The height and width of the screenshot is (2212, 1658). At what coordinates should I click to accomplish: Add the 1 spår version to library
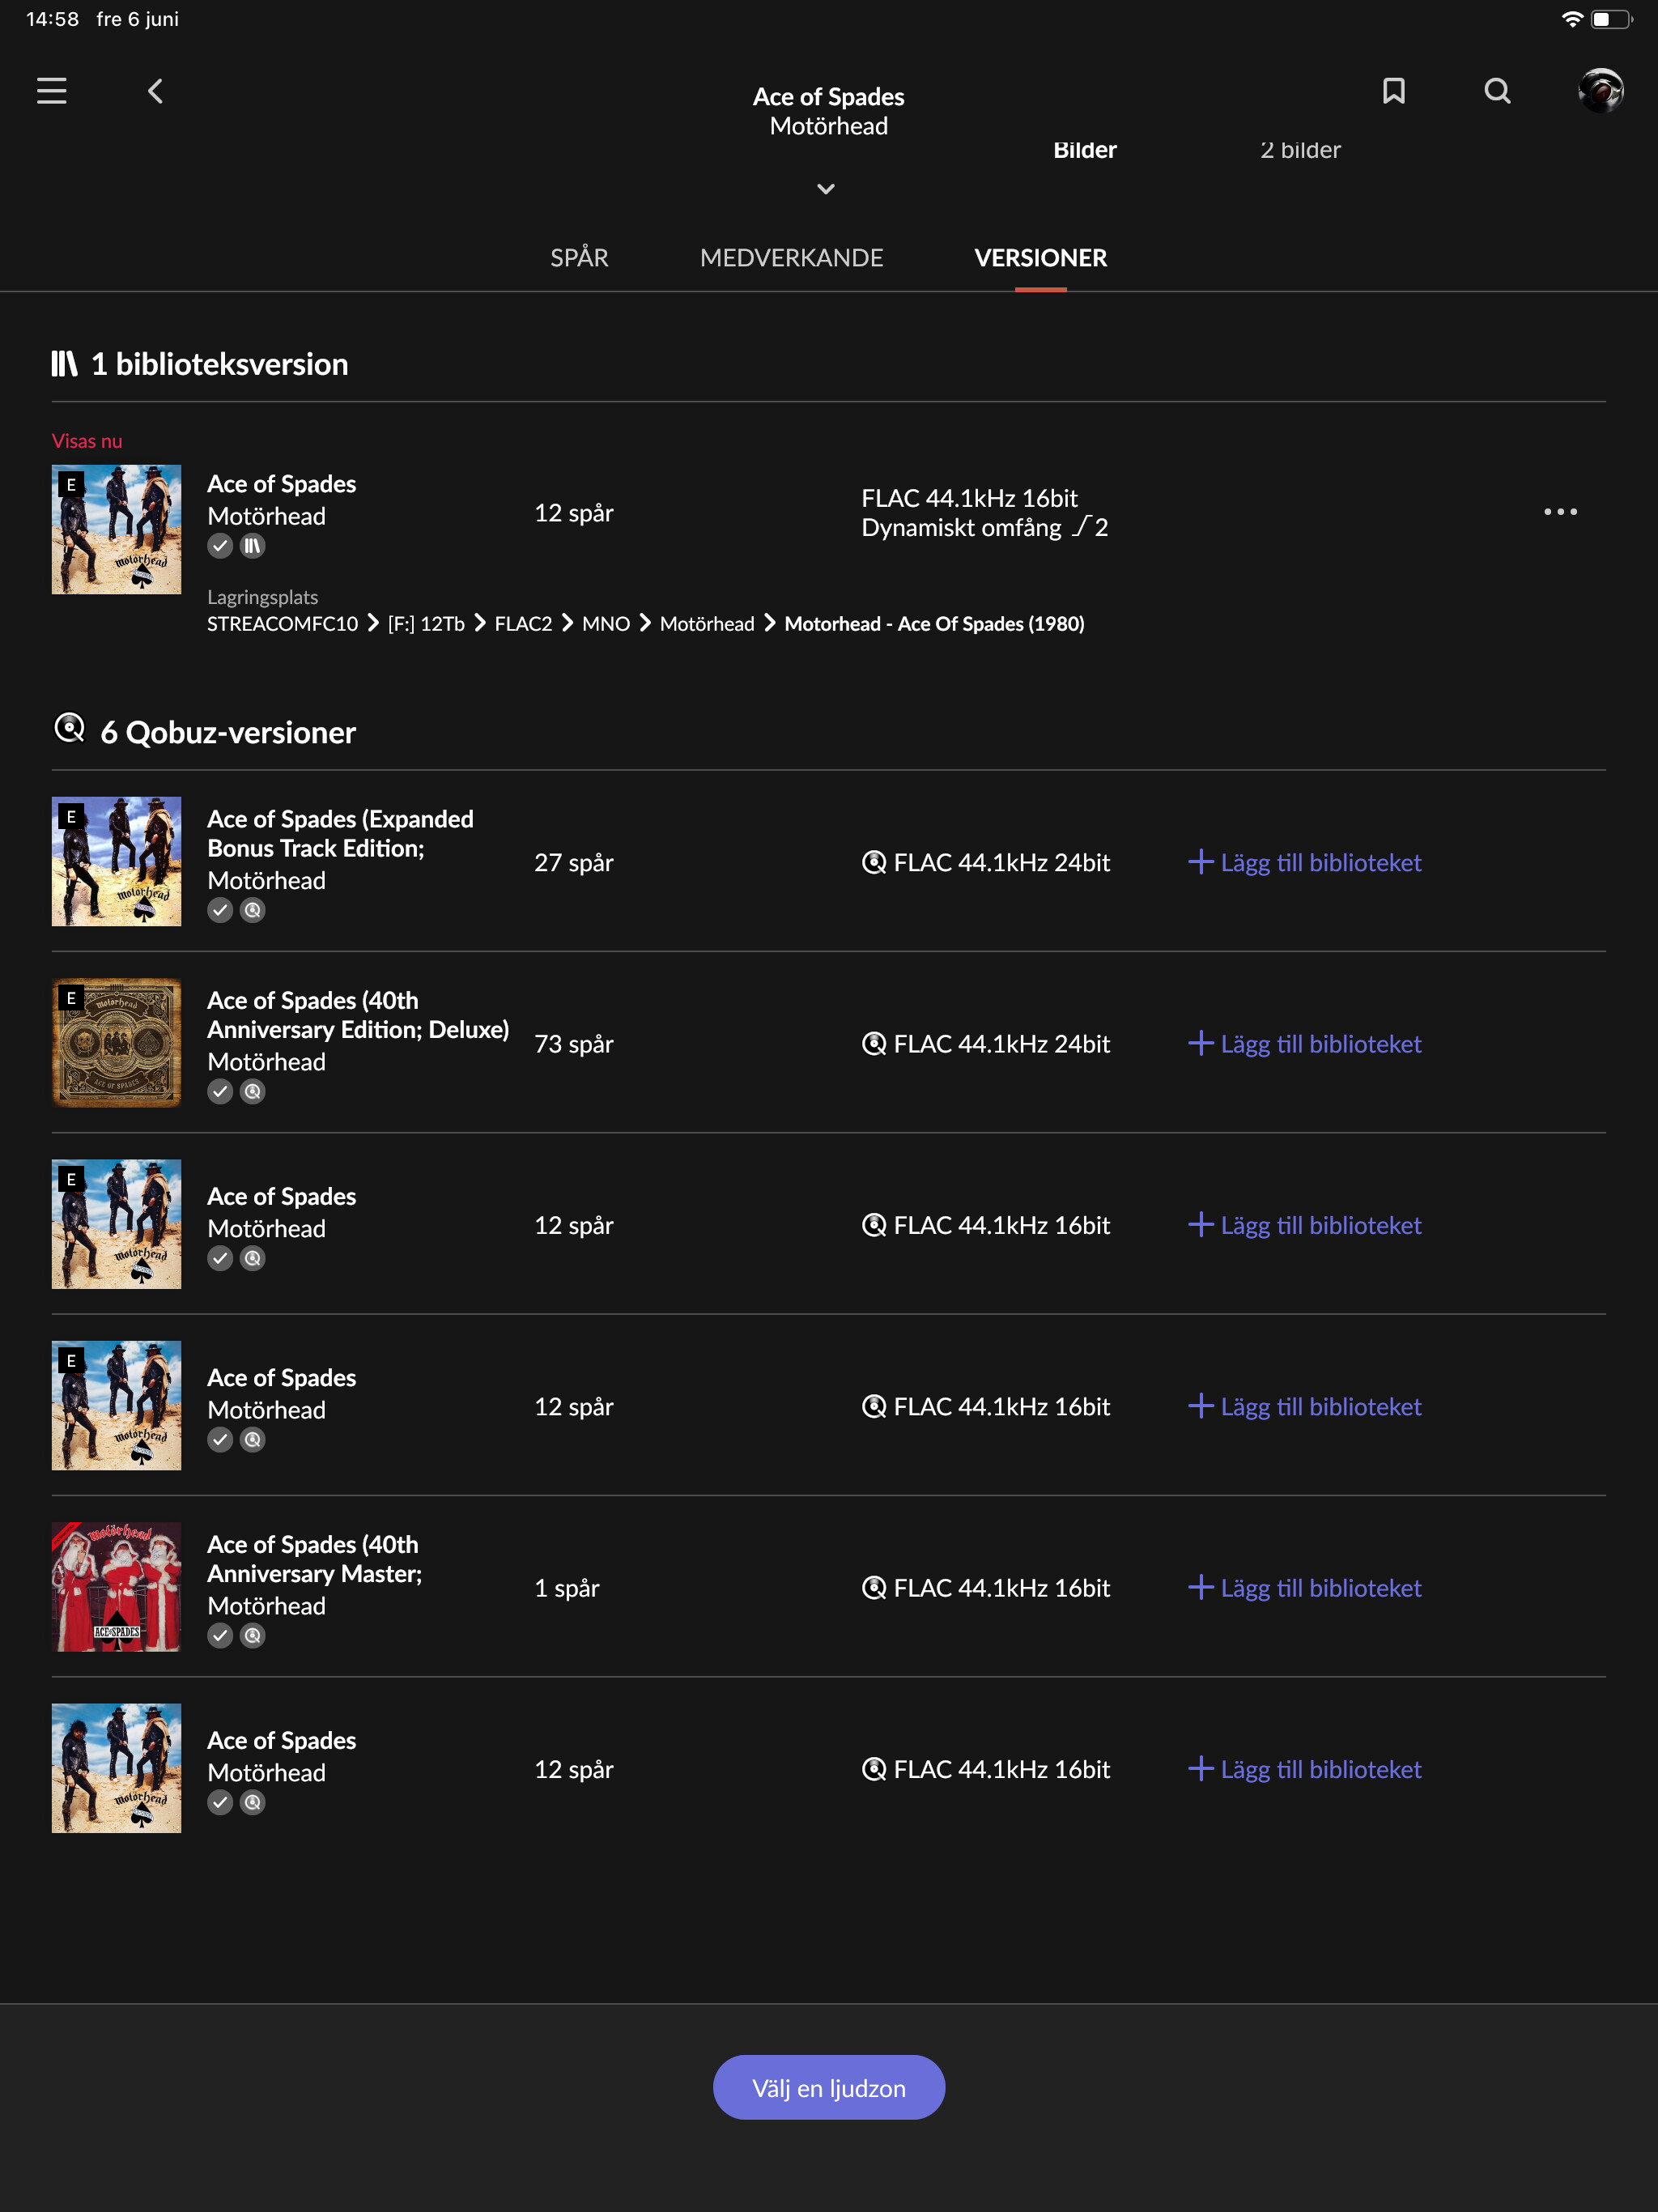1304,1588
